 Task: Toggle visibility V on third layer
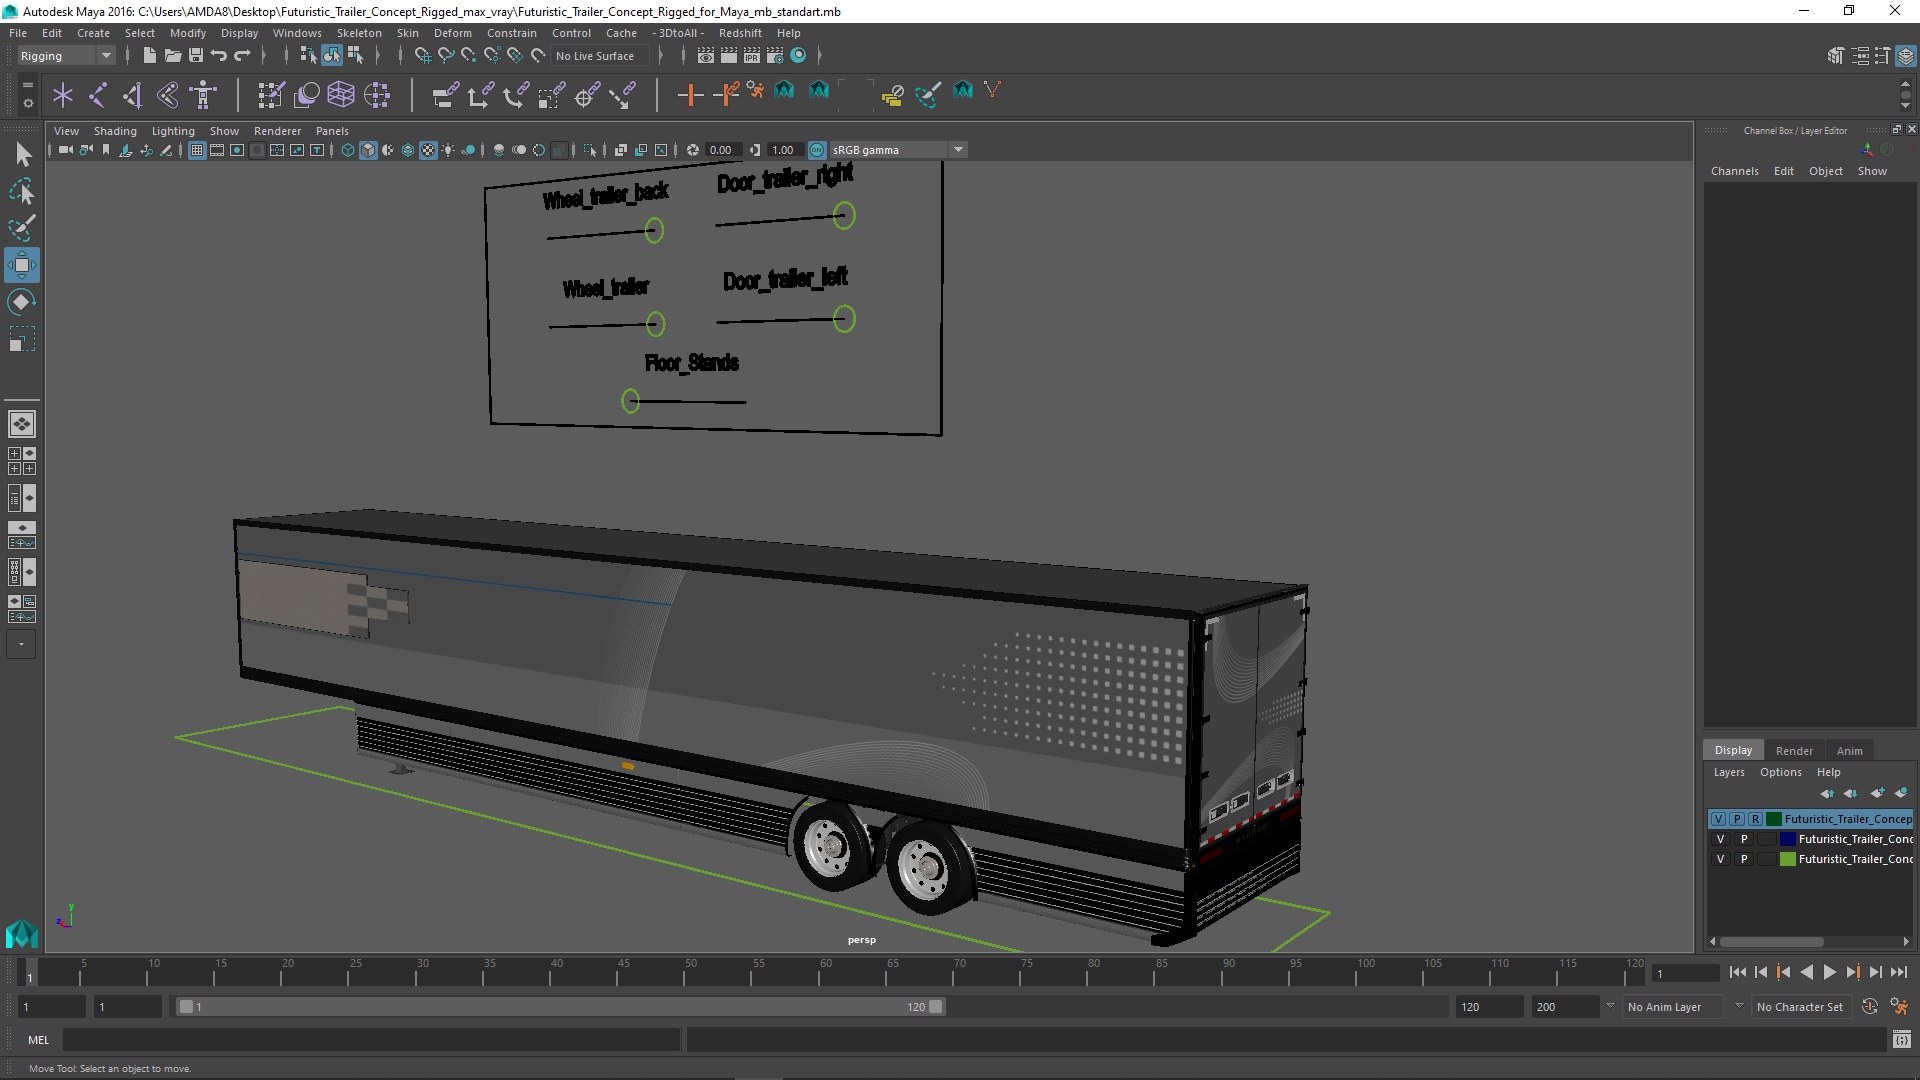click(x=1720, y=859)
